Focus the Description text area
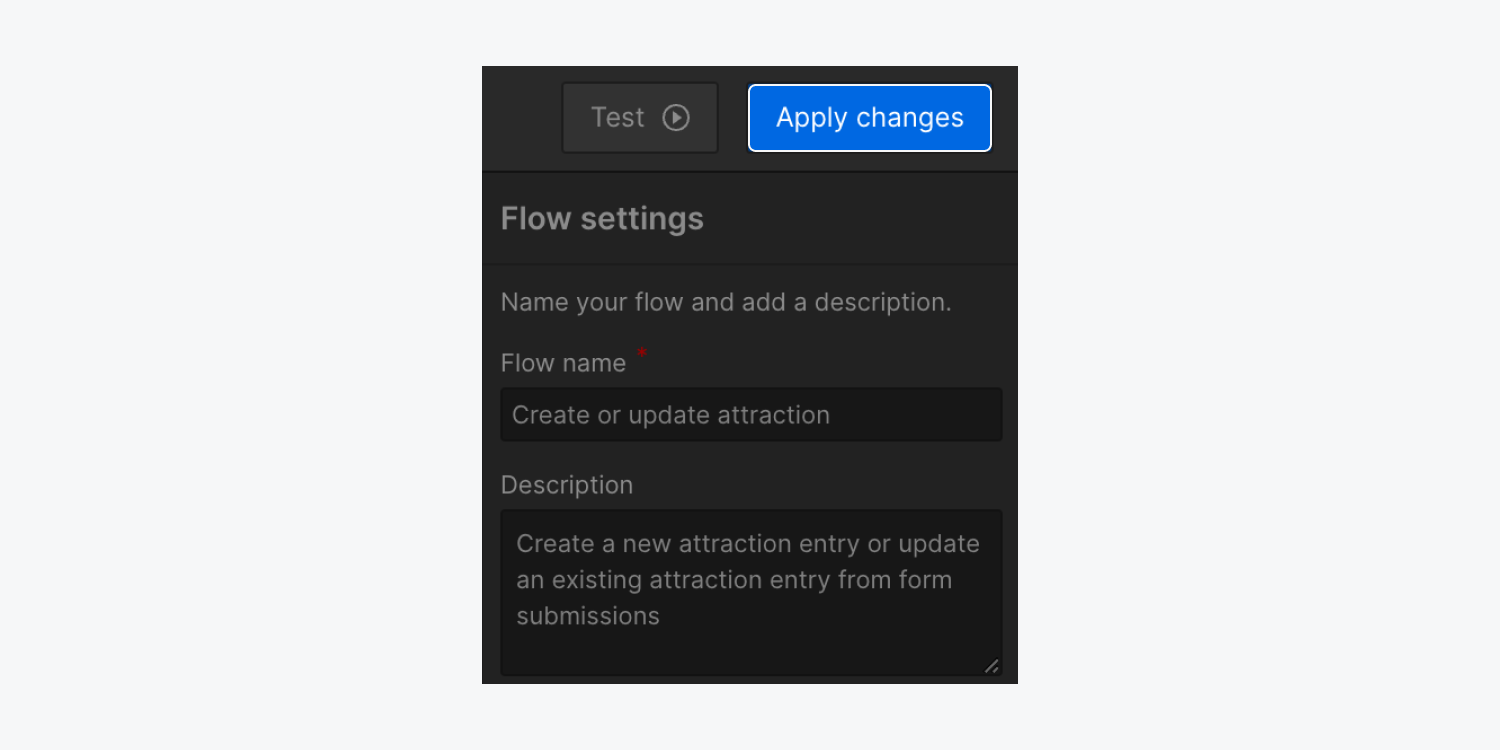The image size is (1501, 751). coord(751,593)
